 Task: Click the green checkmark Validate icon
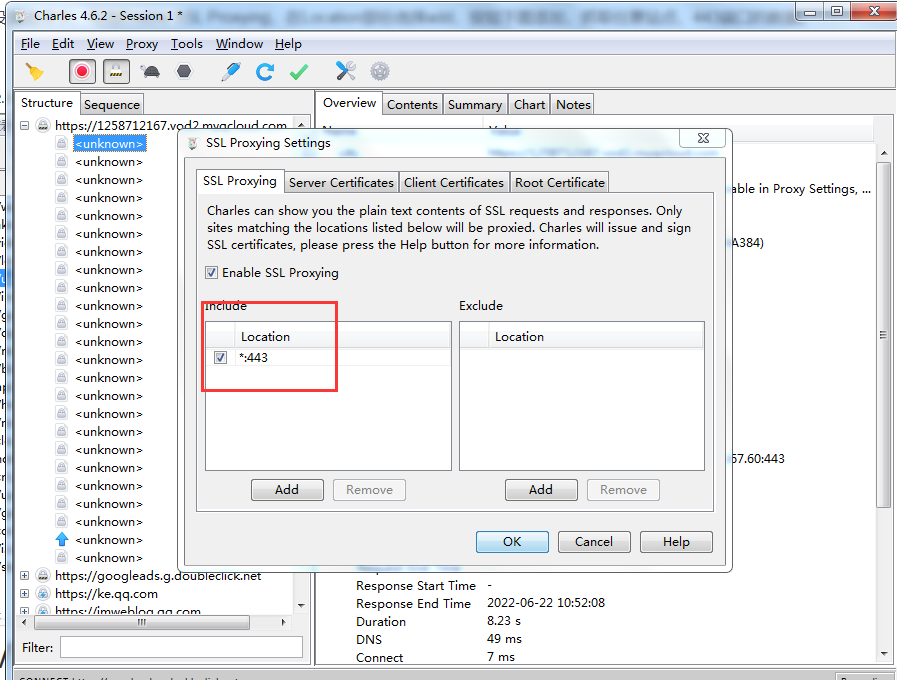pyautogui.click(x=299, y=71)
